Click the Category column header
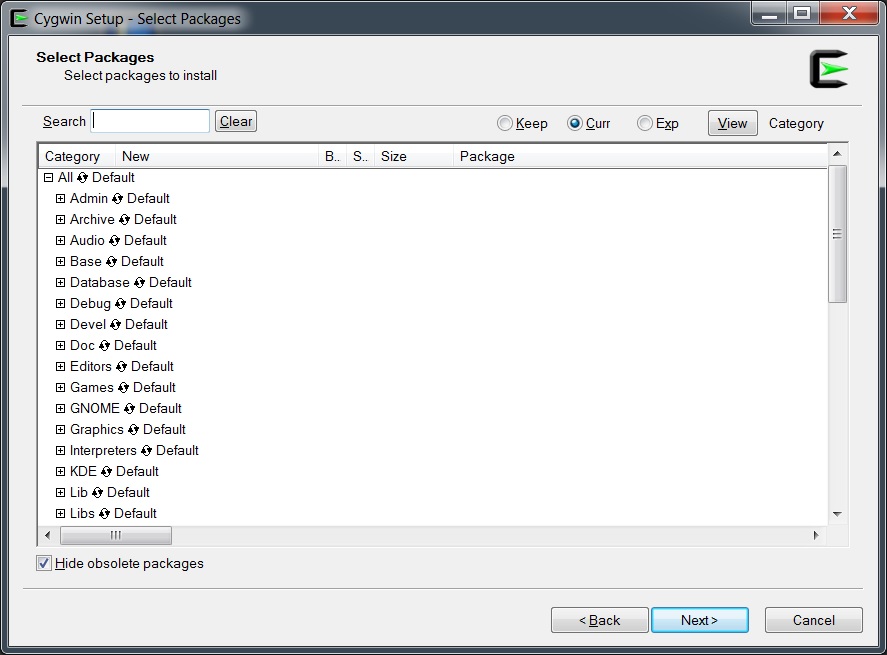Screen dimensions: 887x655 click(x=77, y=156)
